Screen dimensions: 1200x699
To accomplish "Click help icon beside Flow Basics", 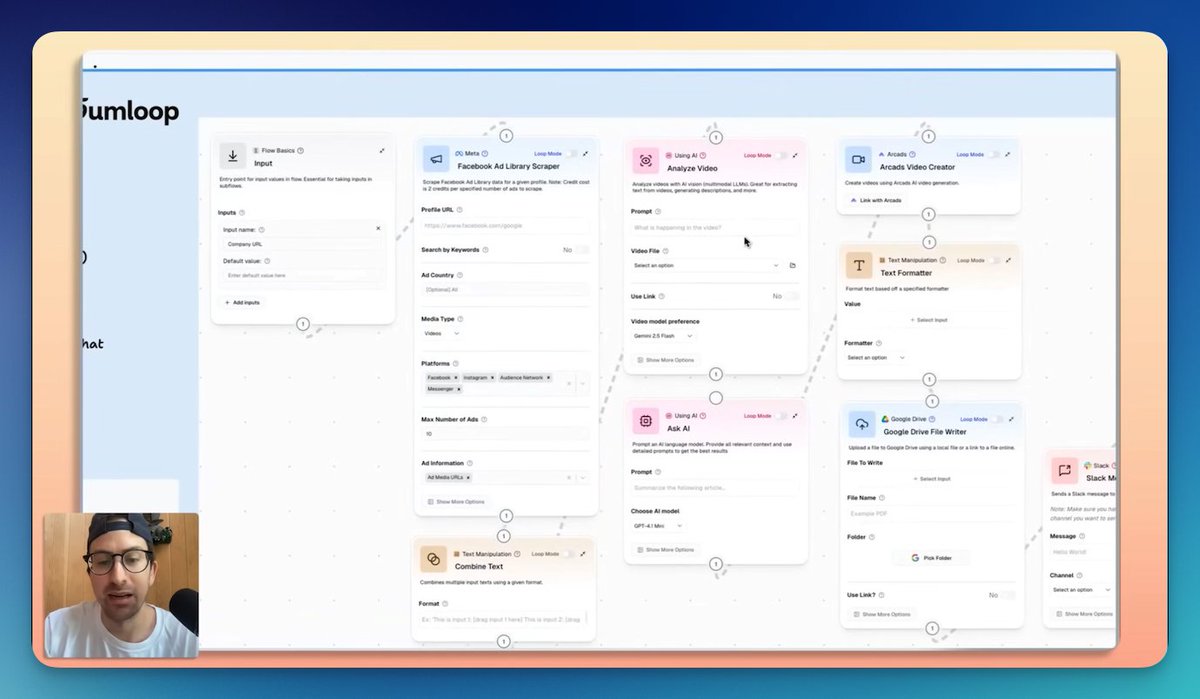I will pos(300,150).
